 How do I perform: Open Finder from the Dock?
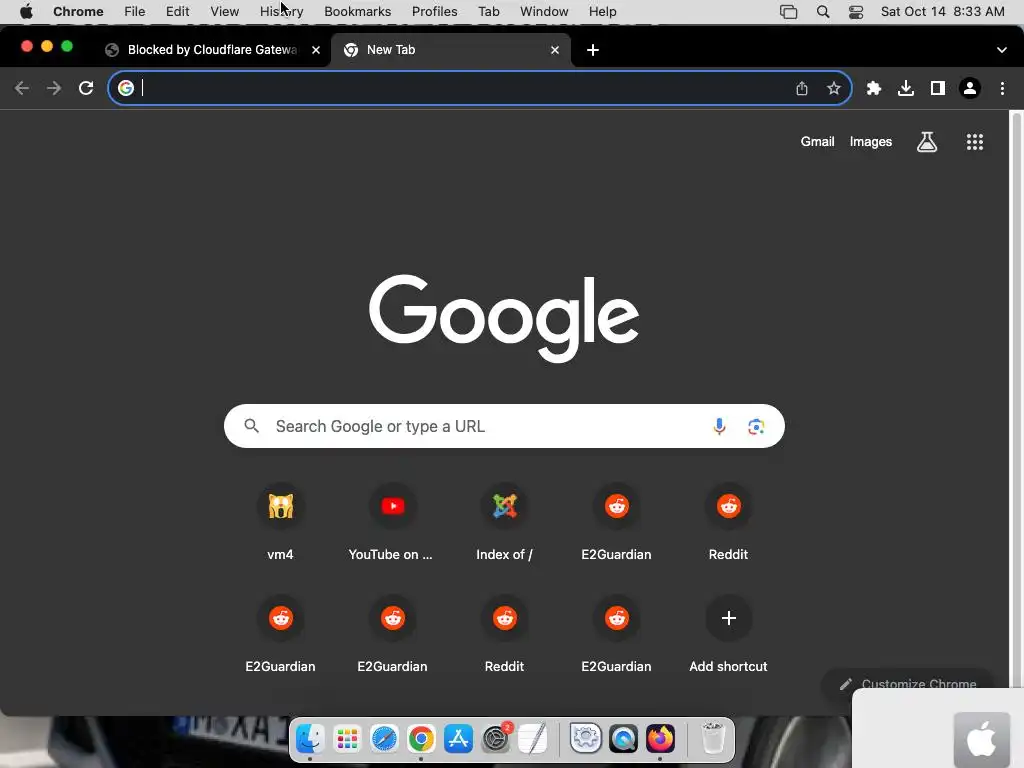310,739
